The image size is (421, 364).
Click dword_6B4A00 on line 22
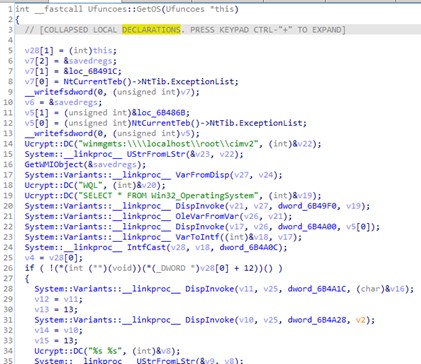click(307, 226)
